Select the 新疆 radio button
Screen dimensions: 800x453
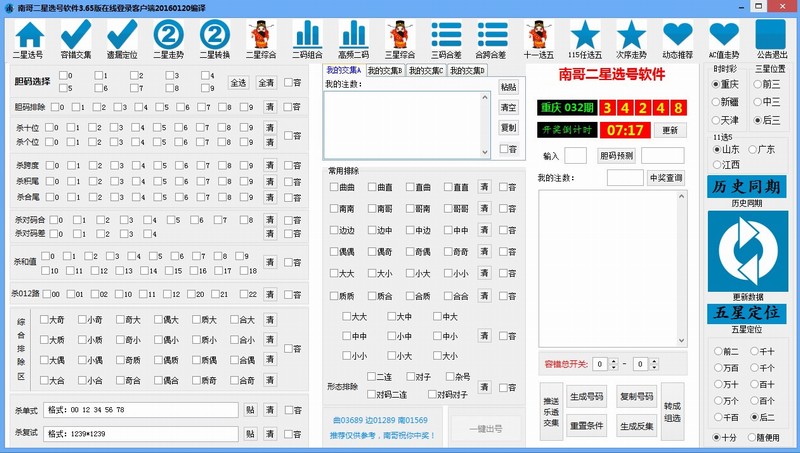(717, 102)
